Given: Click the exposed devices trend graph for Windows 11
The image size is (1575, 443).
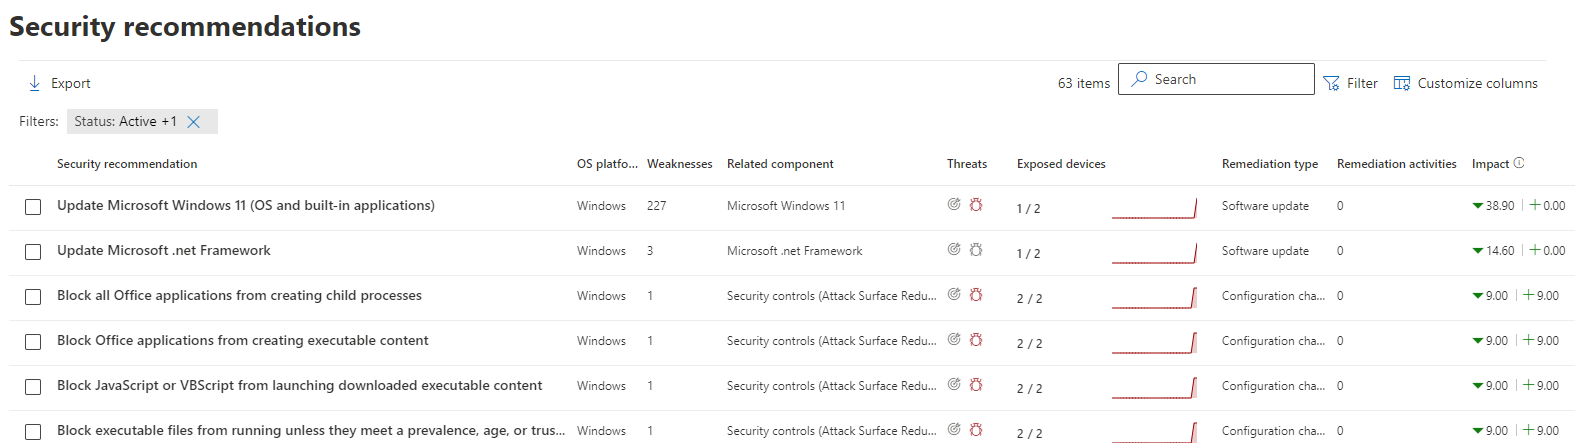Looking at the screenshot, I should pyautogui.click(x=1154, y=208).
